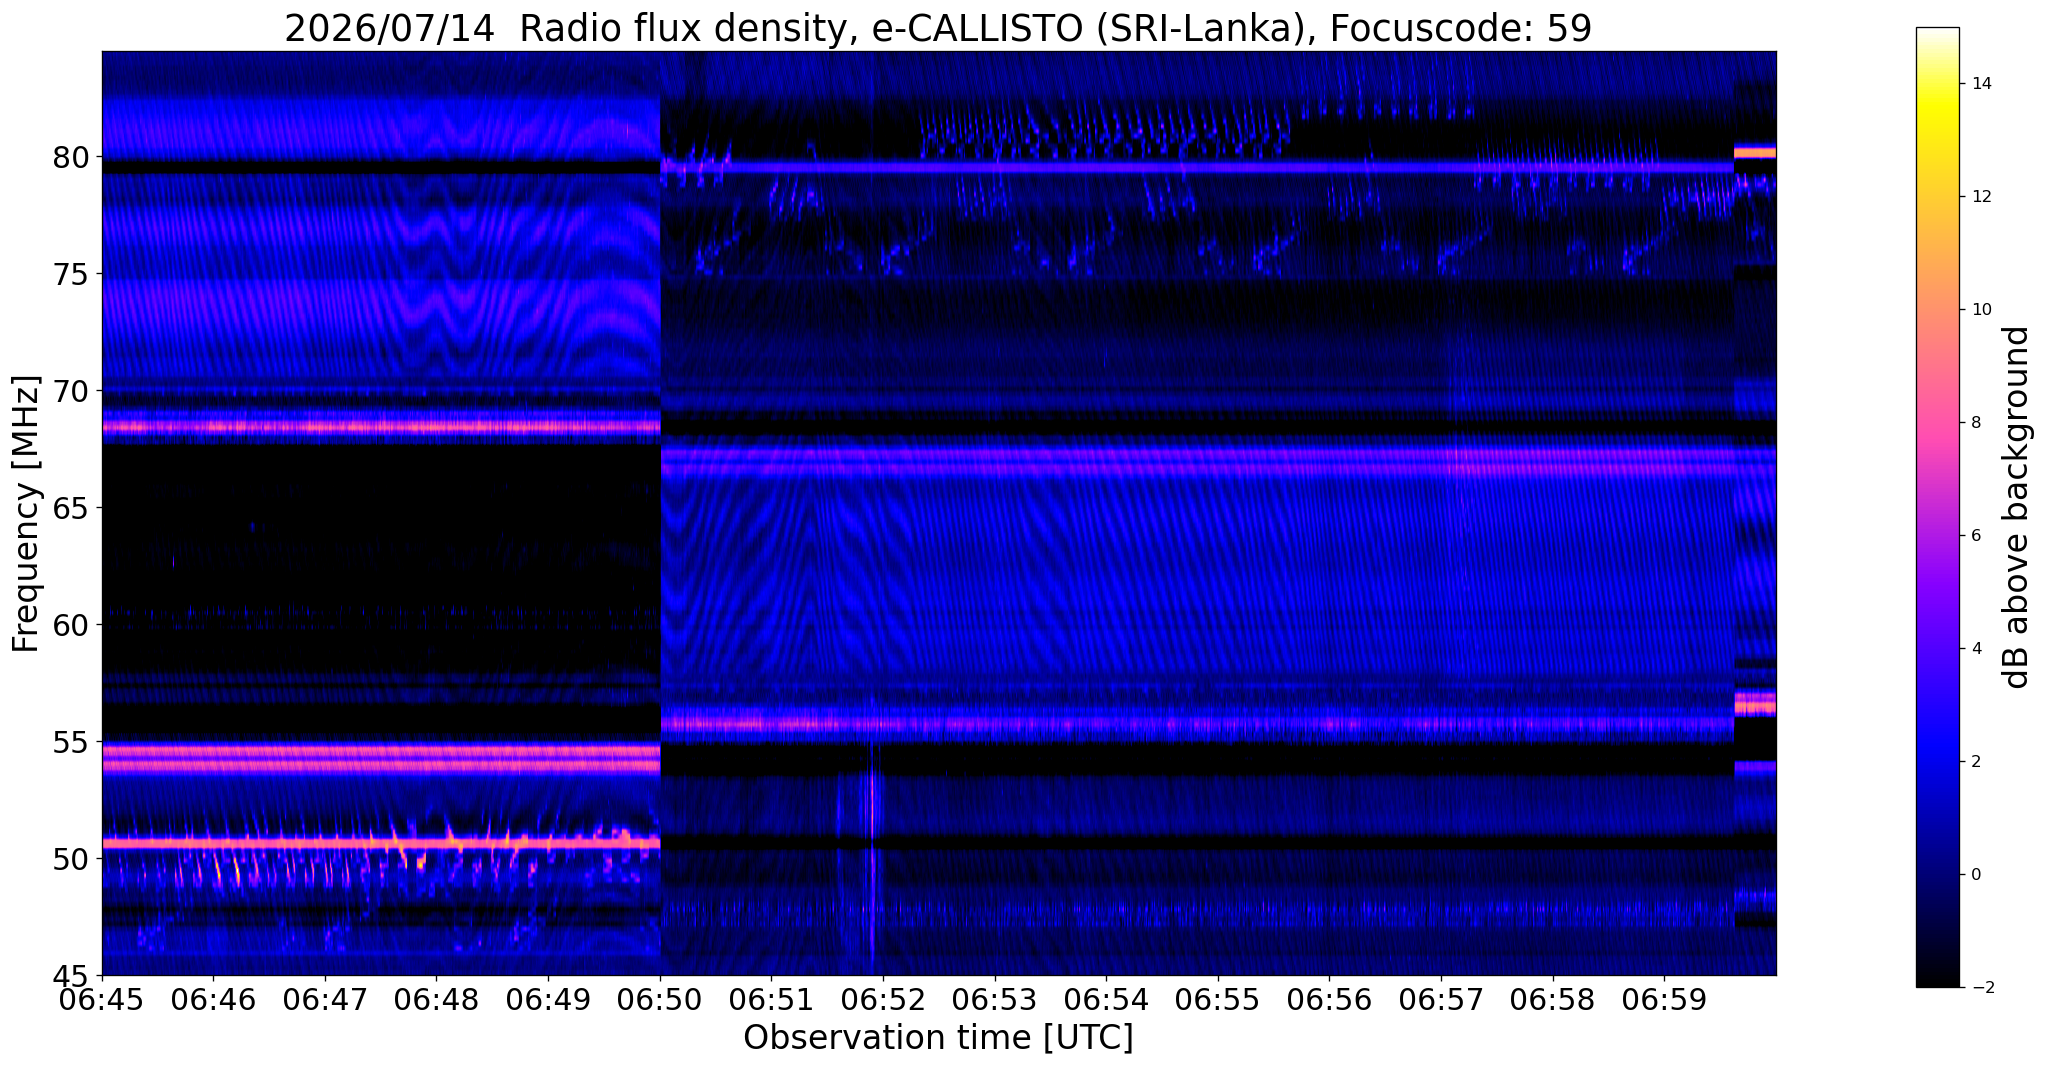Click the 06:59 time tick label
Screen dimensions: 2047x1067
click(x=1664, y=1001)
